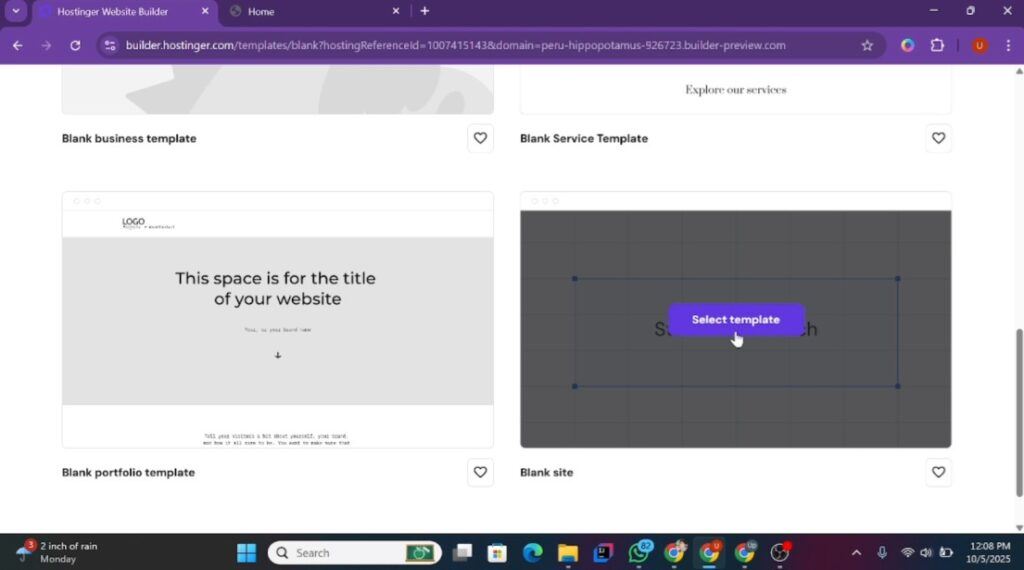The image size is (1024, 570).
Task: Open the Wi-Fi network tray icon
Action: pos(907,553)
